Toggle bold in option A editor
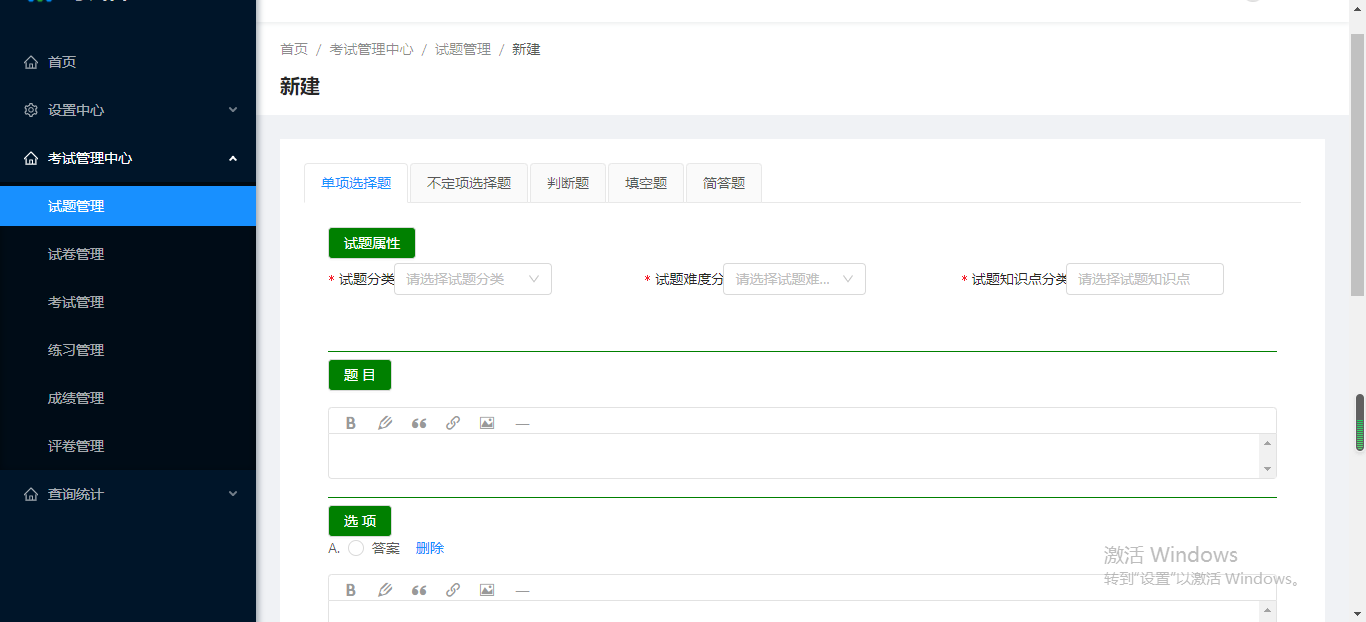The image size is (1366, 622). 351,590
